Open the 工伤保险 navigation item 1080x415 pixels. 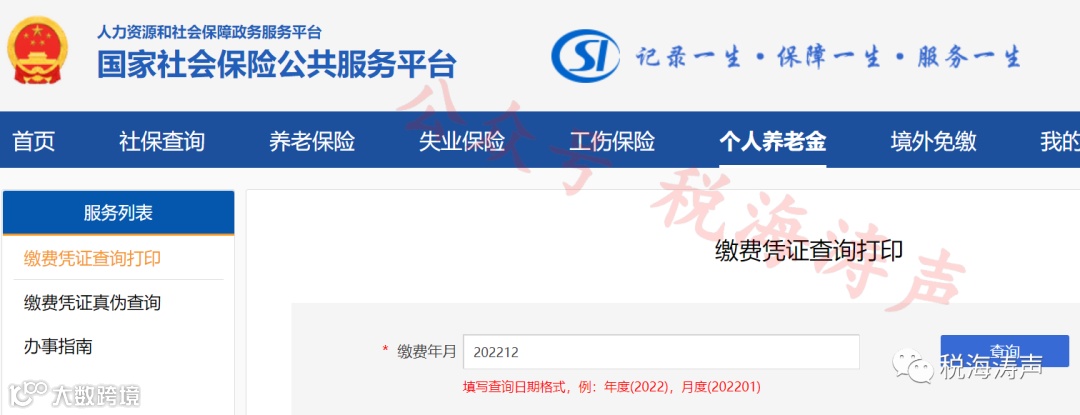click(x=612, y=142)
